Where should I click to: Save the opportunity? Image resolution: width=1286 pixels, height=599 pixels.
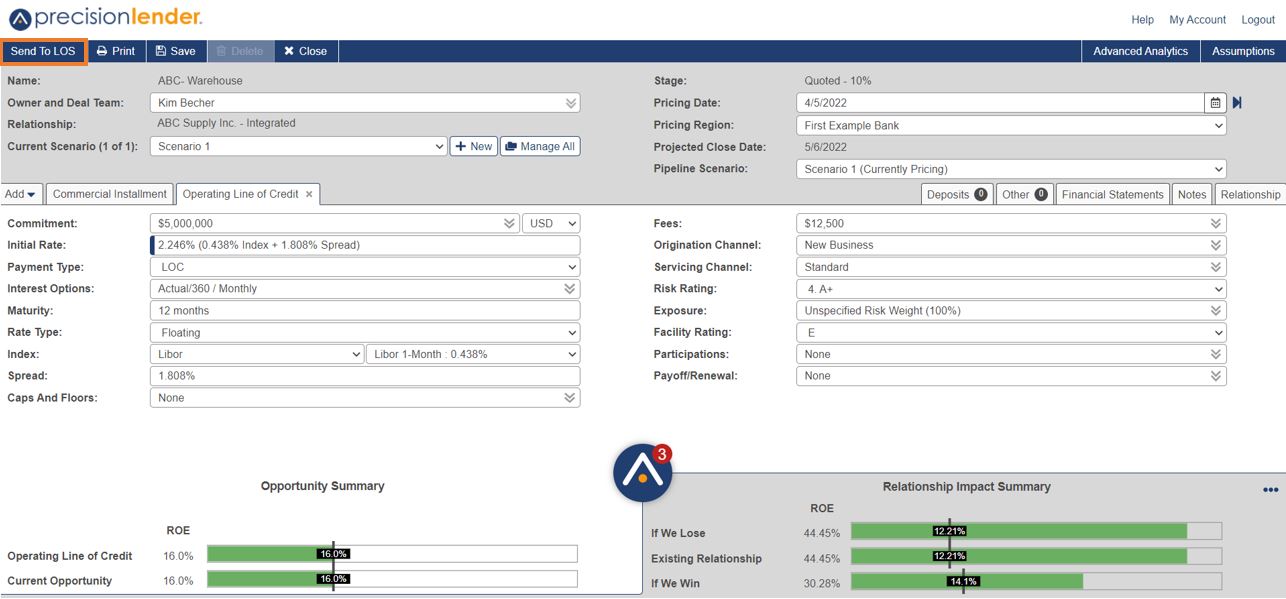tap(176, 51)
